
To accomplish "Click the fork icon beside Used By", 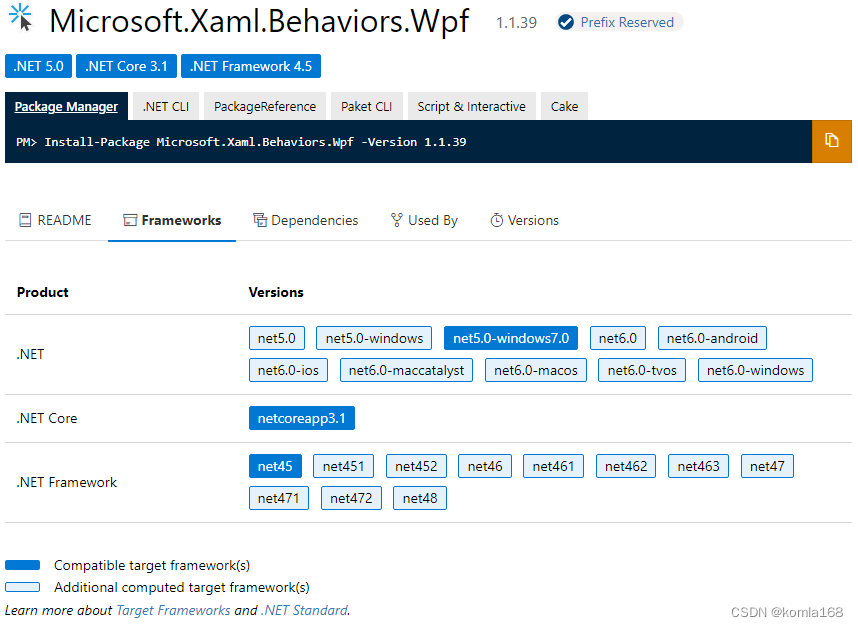I will (395, 220).
